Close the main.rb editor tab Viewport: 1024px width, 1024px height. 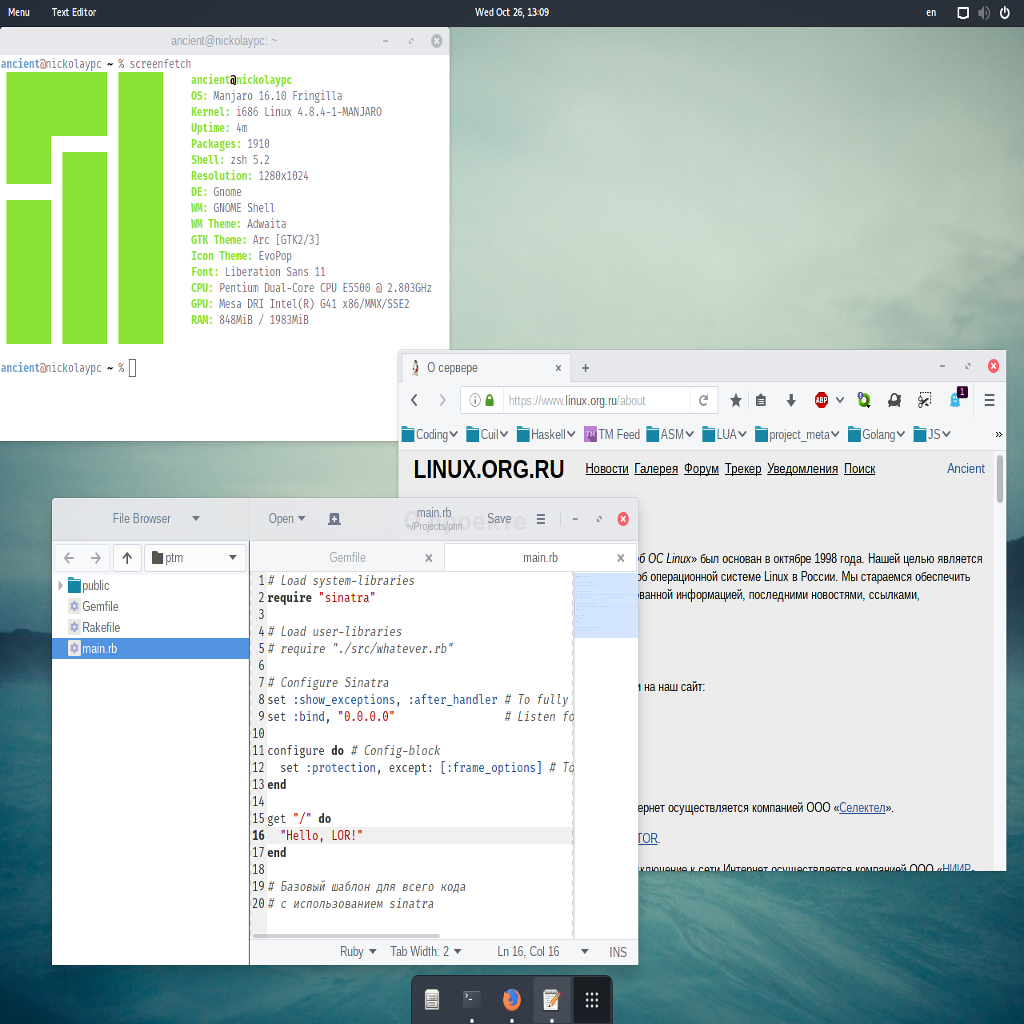tap(620, 558)
